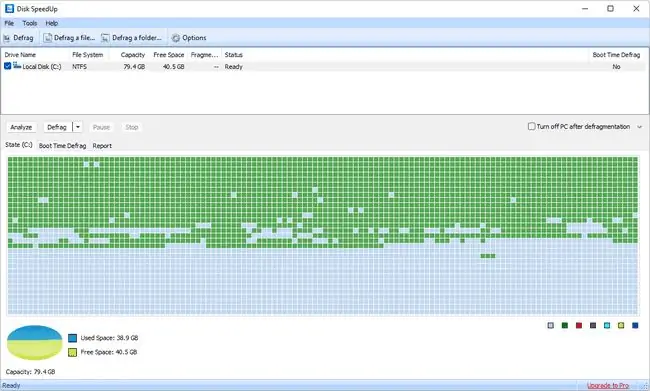Click the Capacity column header
Image resolution: width=650 pixels, height=391 pixels.
[133, 55]
